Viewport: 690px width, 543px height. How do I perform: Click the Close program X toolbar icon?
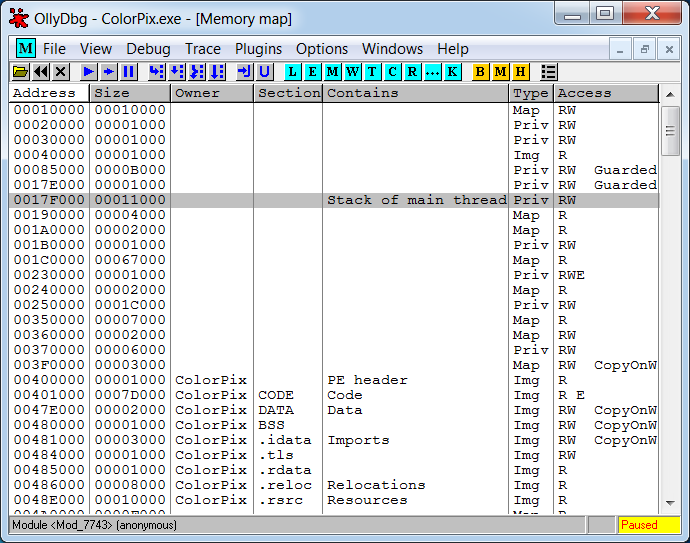coord(61,72)
